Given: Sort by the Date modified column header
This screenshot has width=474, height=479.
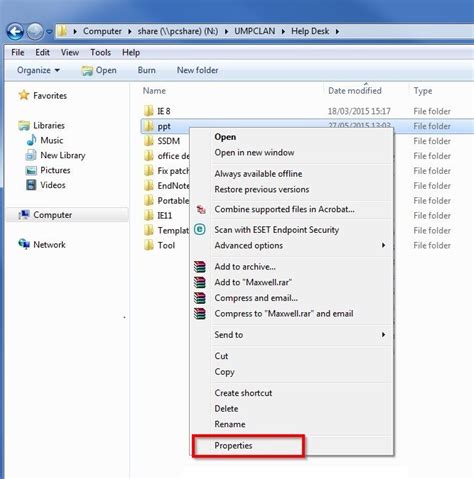Looking at the screenshot, I should coord(355,91).
